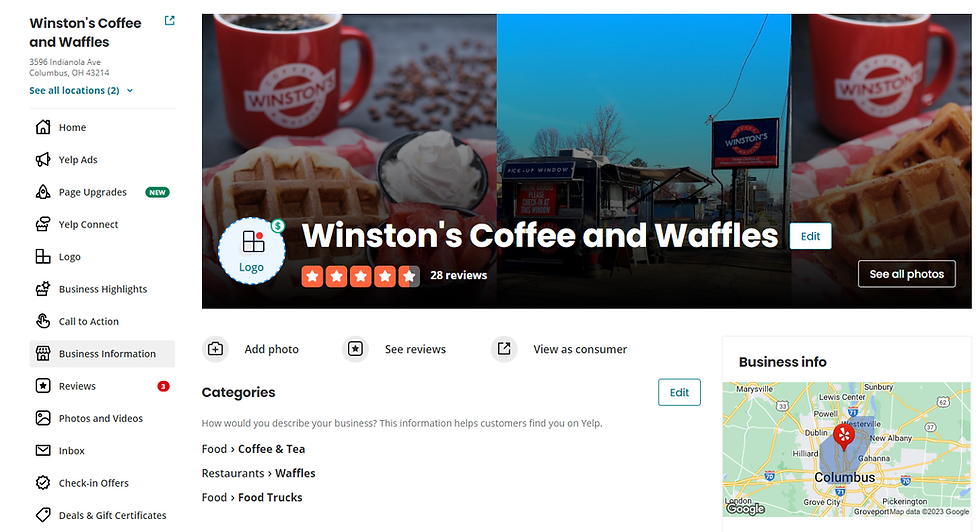Select the Yelp Ads megaphone icon

(42, 159)
